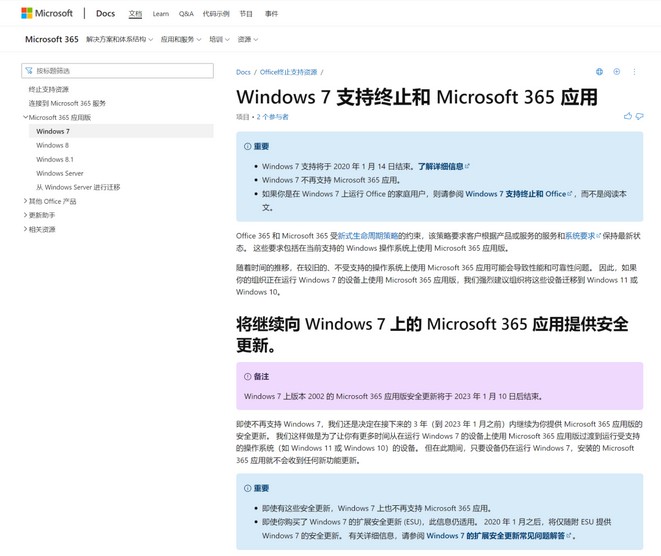Click the add-to-collection plus icon
Image resolution: width=661 pixels, height=556 pixels.
(616, 72)
